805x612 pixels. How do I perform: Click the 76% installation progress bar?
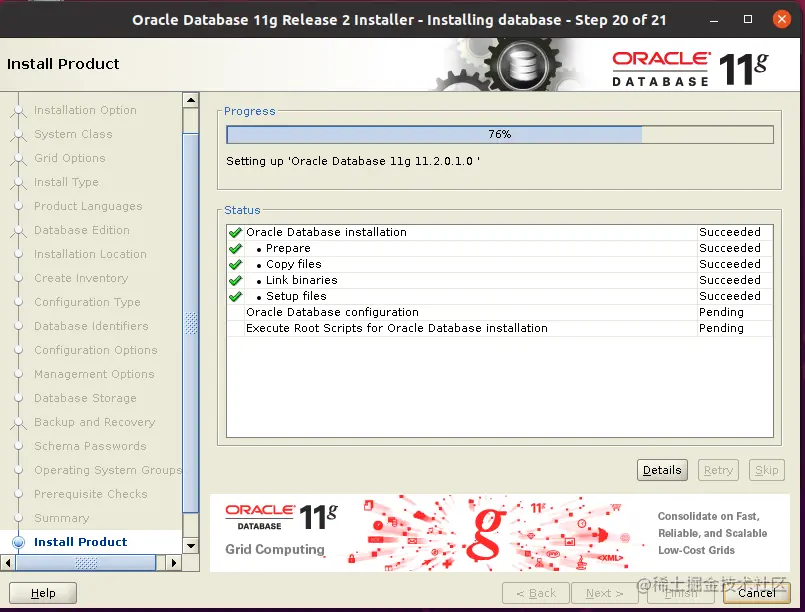[500, 135]
